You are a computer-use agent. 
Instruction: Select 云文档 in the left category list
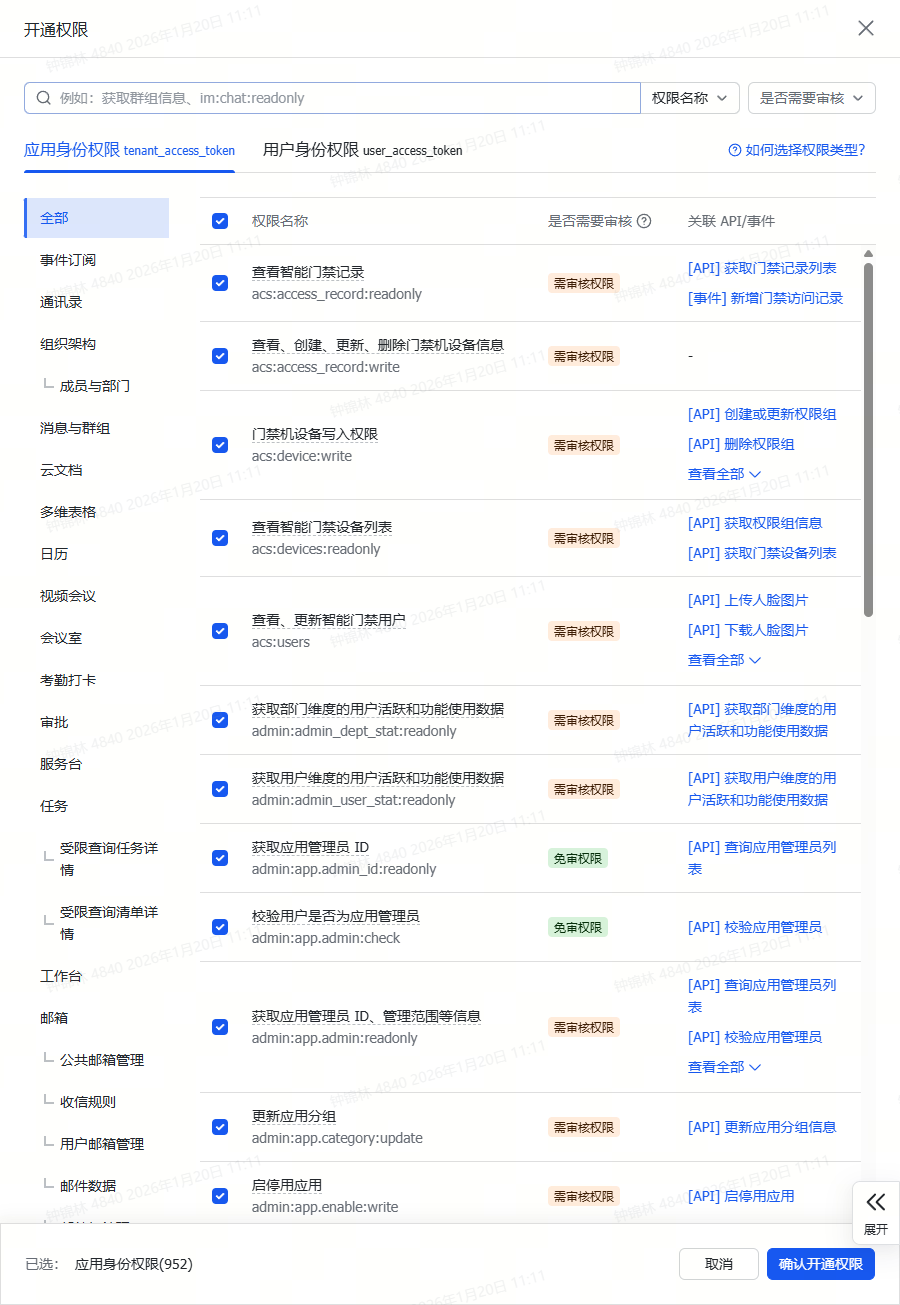(x=61, y=470)
